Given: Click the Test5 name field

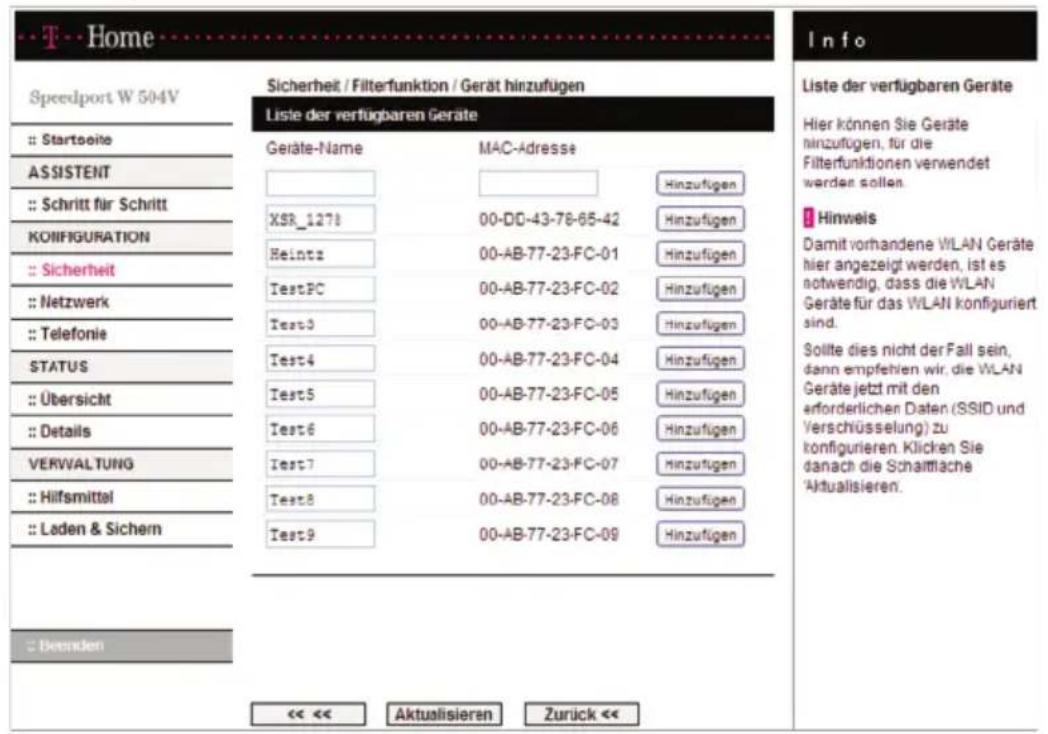Looking at the screenshot, I should point(320,394).
